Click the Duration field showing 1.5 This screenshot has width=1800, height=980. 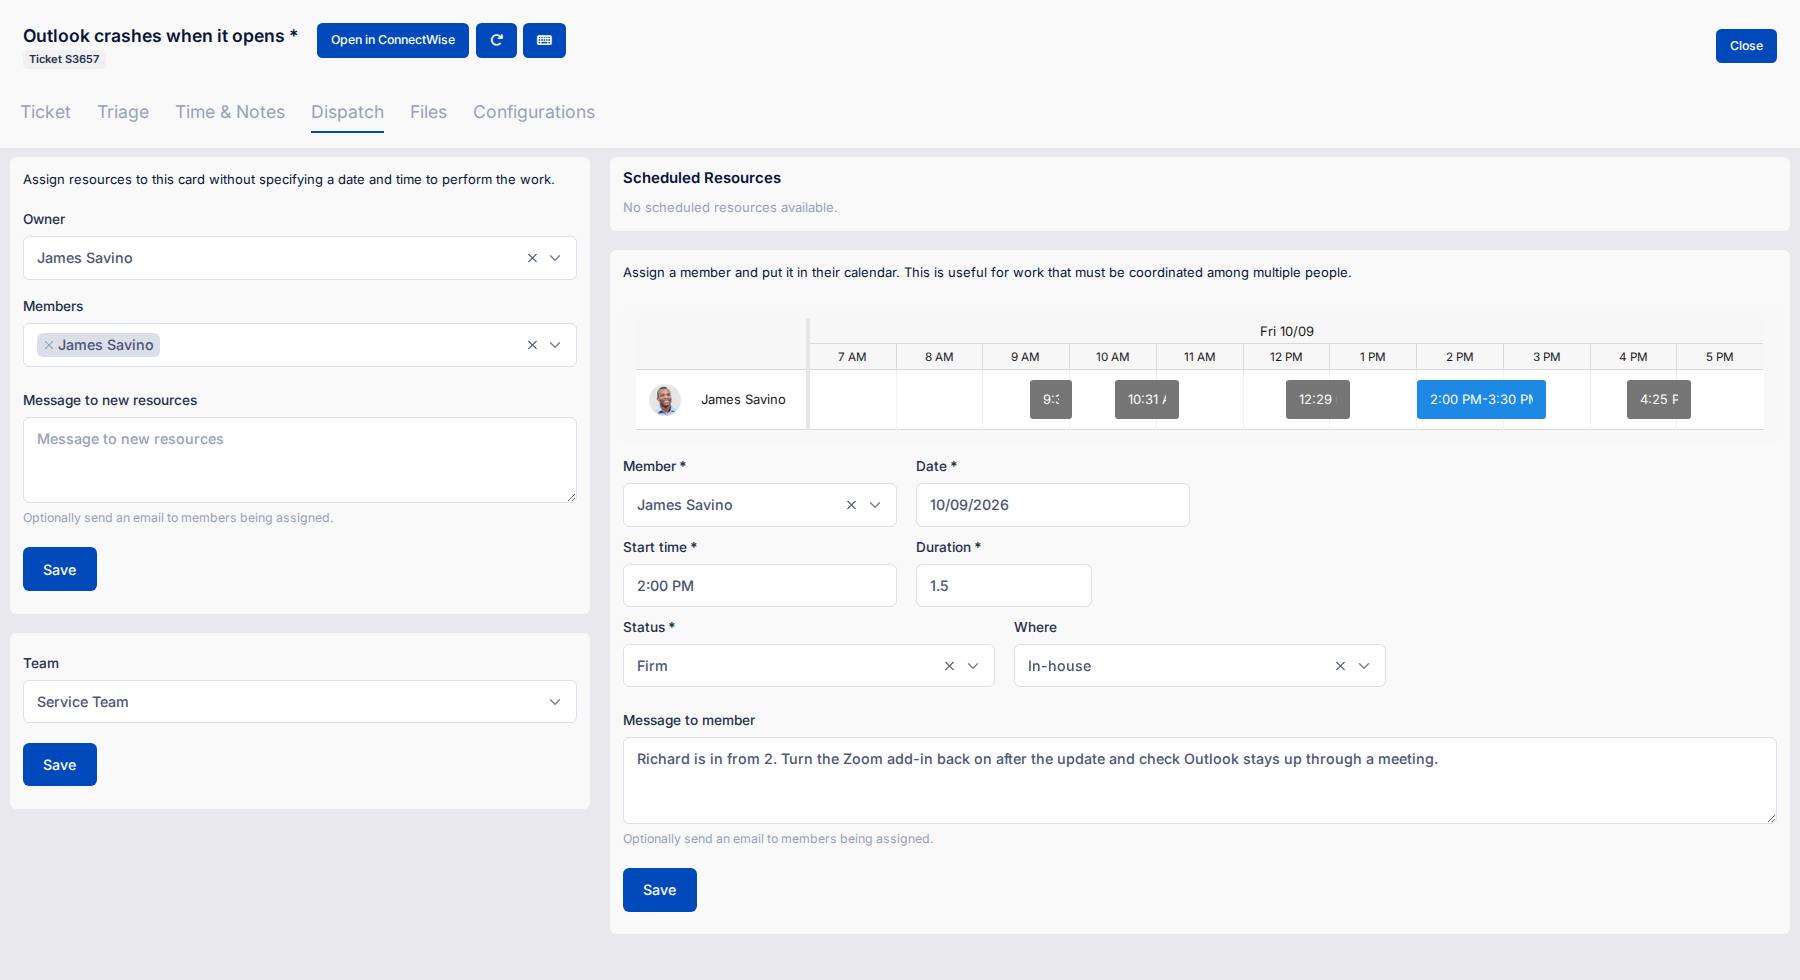point(1004,586)
